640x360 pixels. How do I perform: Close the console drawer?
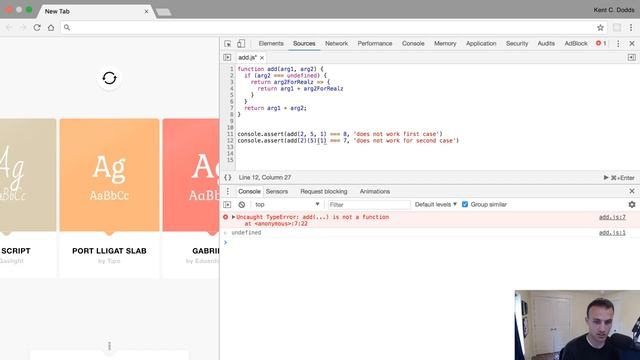point(632,191)
